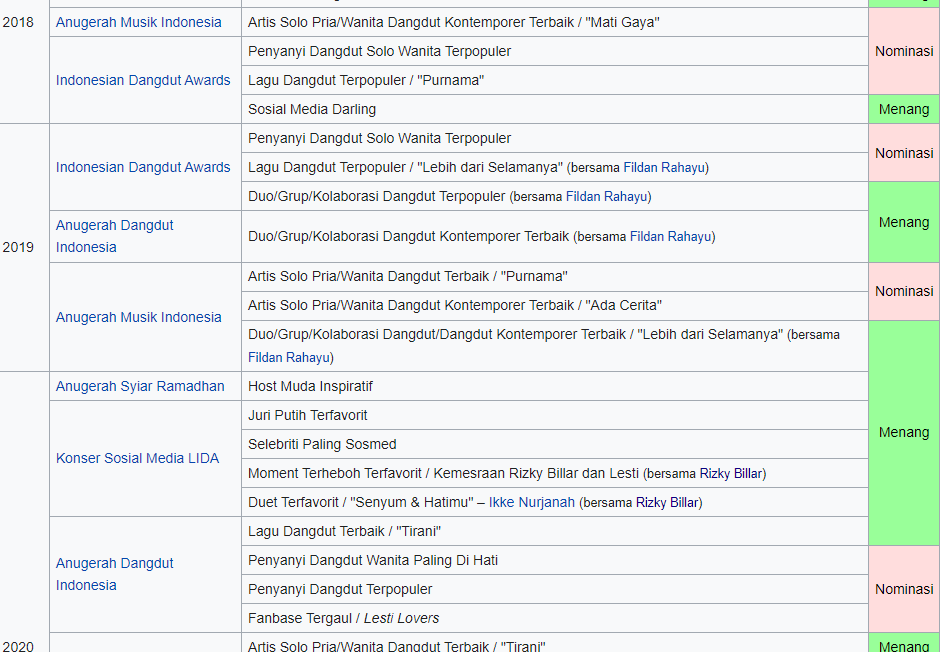This screenshot has height=652, width=942.
Task: Open the Ikke Nurjanah link
Action: [532, 502]
